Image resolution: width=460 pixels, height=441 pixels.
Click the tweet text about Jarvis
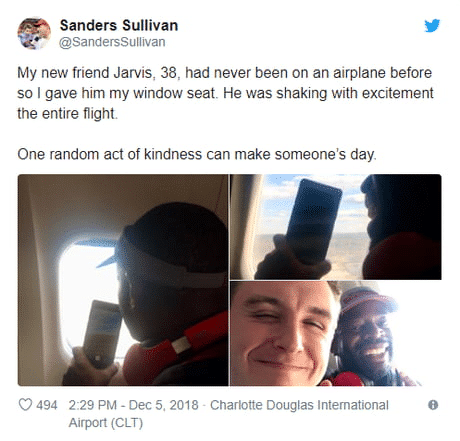[x=225, y=93]
